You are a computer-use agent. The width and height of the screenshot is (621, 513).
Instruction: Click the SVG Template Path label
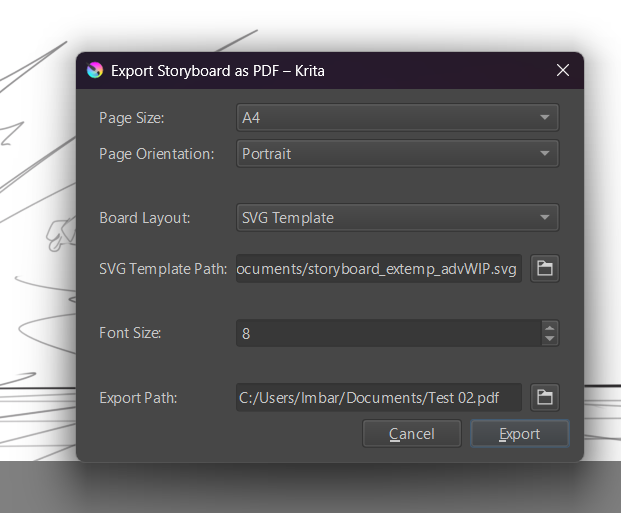(164, 268)
